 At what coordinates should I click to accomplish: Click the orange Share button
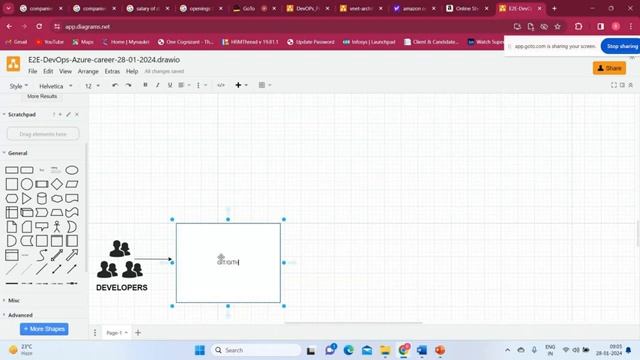click(609, 68)
